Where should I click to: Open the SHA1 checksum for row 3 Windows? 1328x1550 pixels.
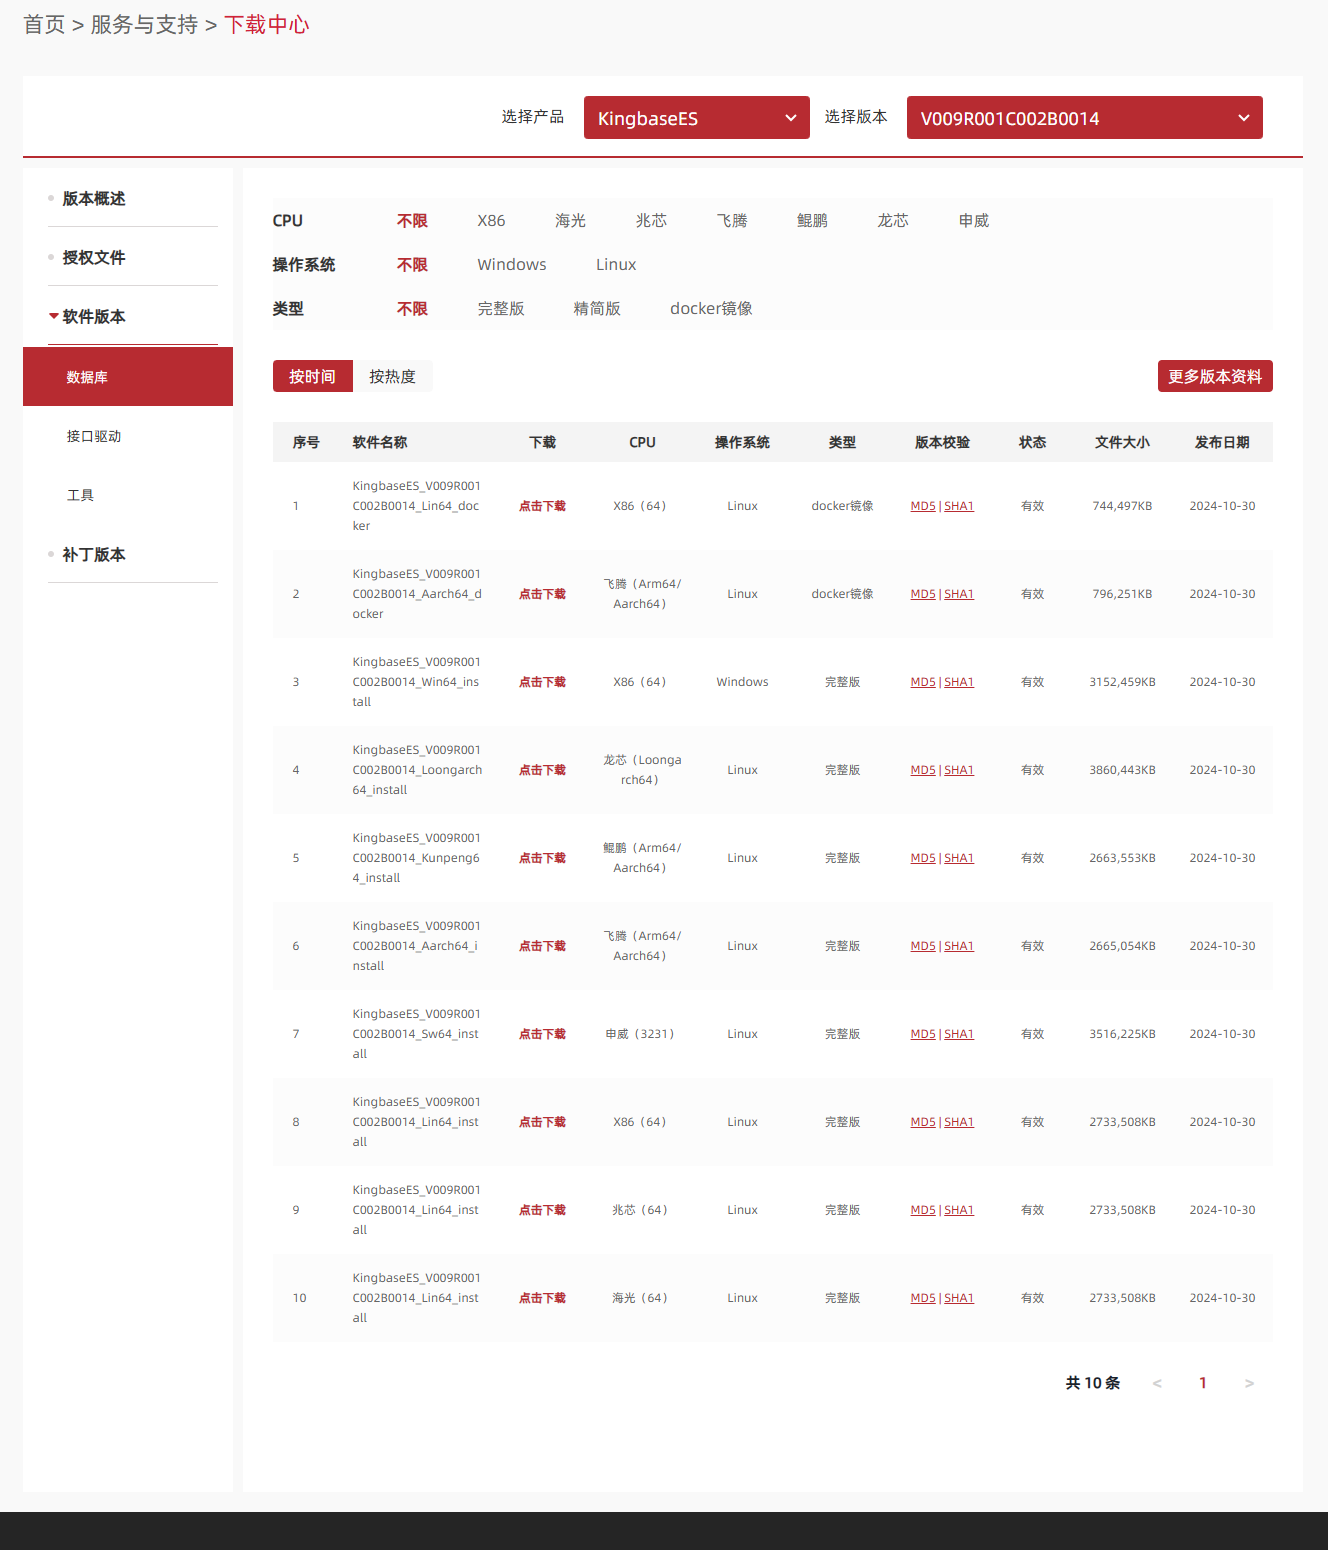[959, 682]
